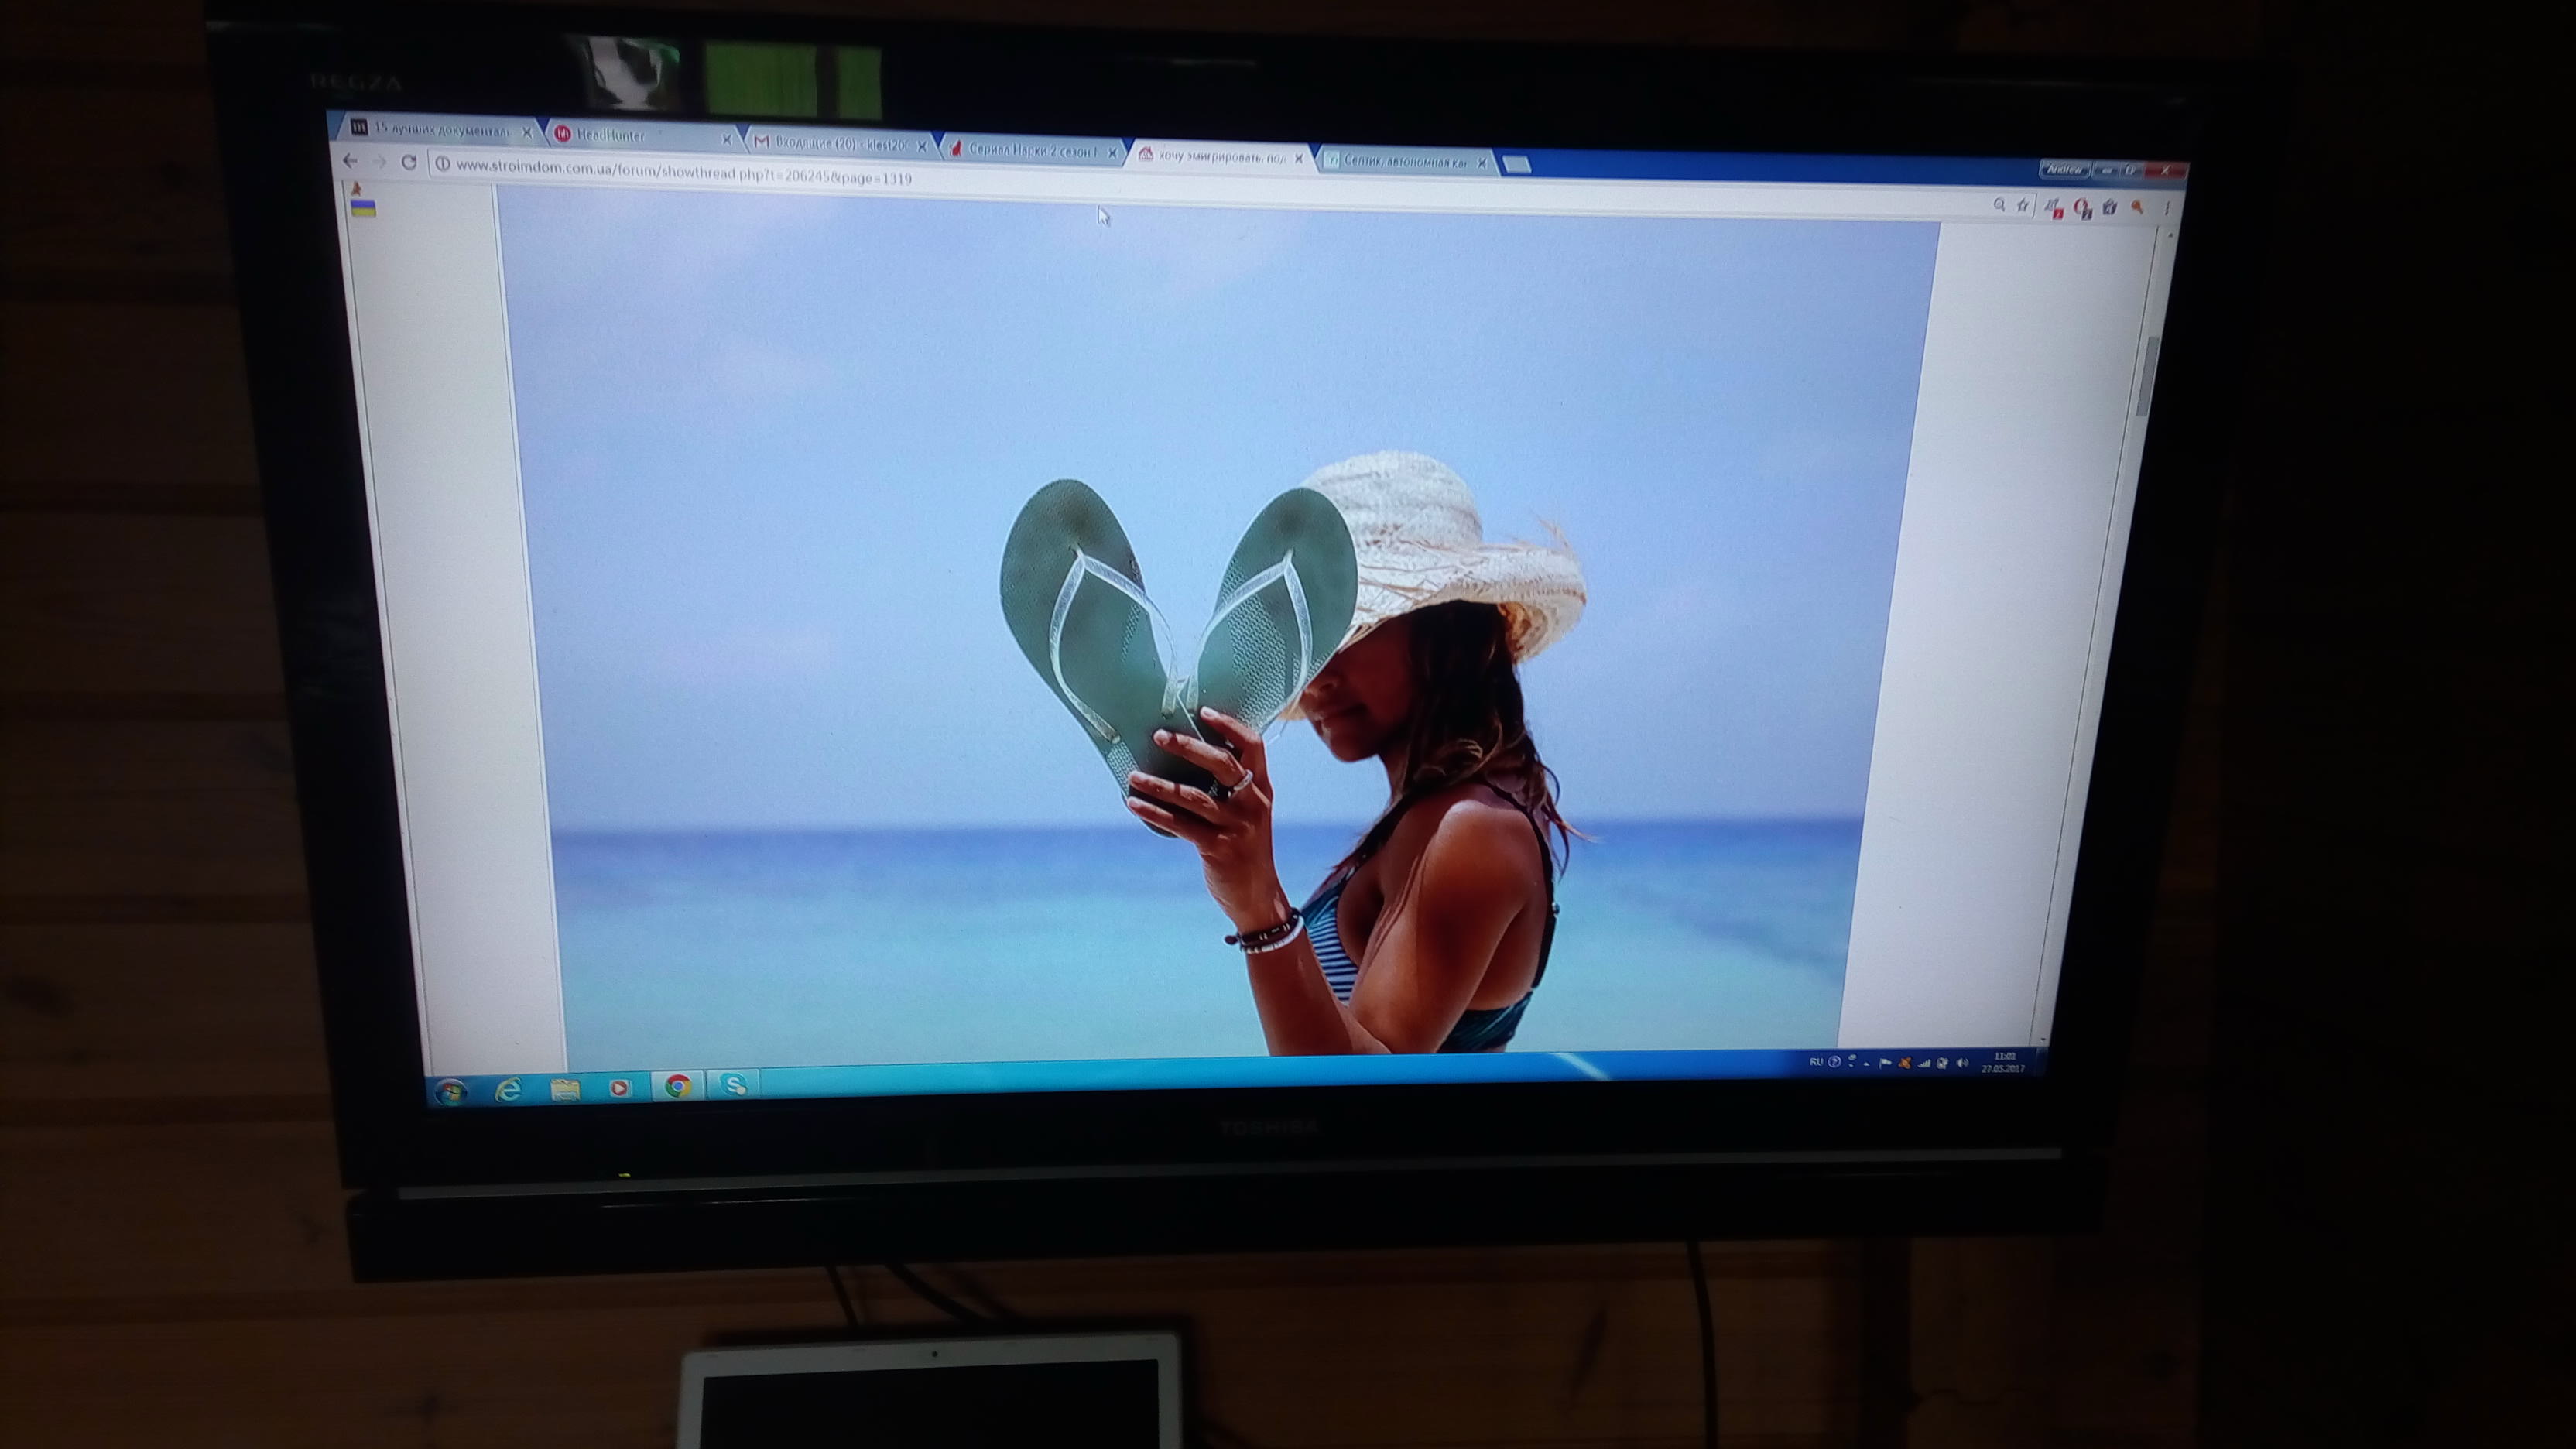Close the HeadHunter tab
This screenshot has width=2576, height=1449.
(726, 140)
